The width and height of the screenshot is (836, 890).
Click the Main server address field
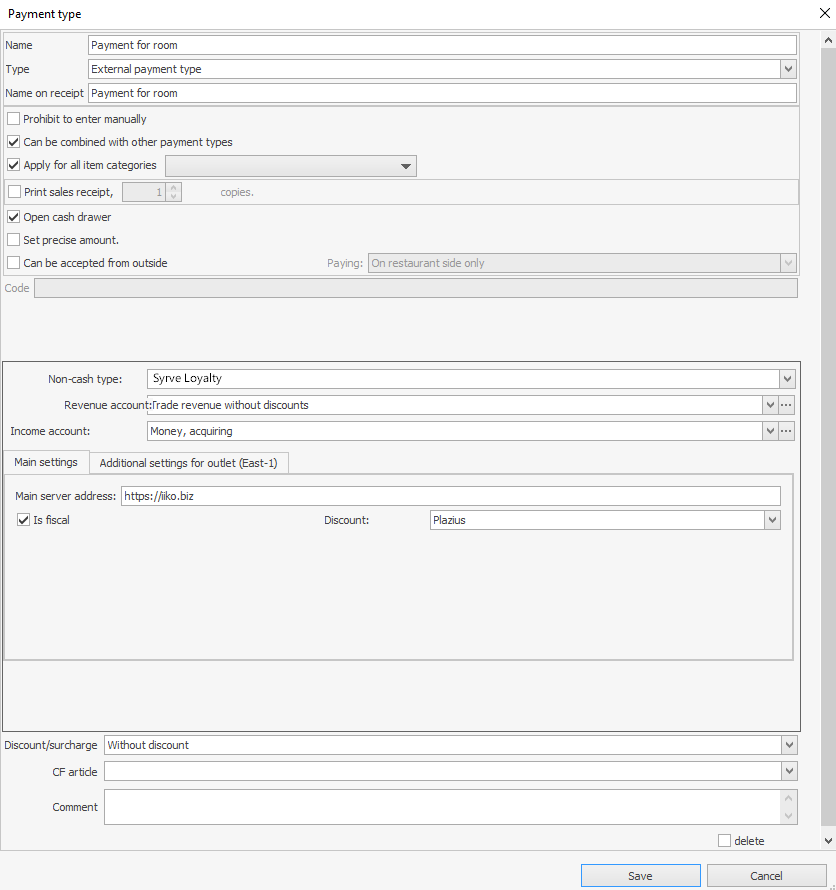coord(450,496)
